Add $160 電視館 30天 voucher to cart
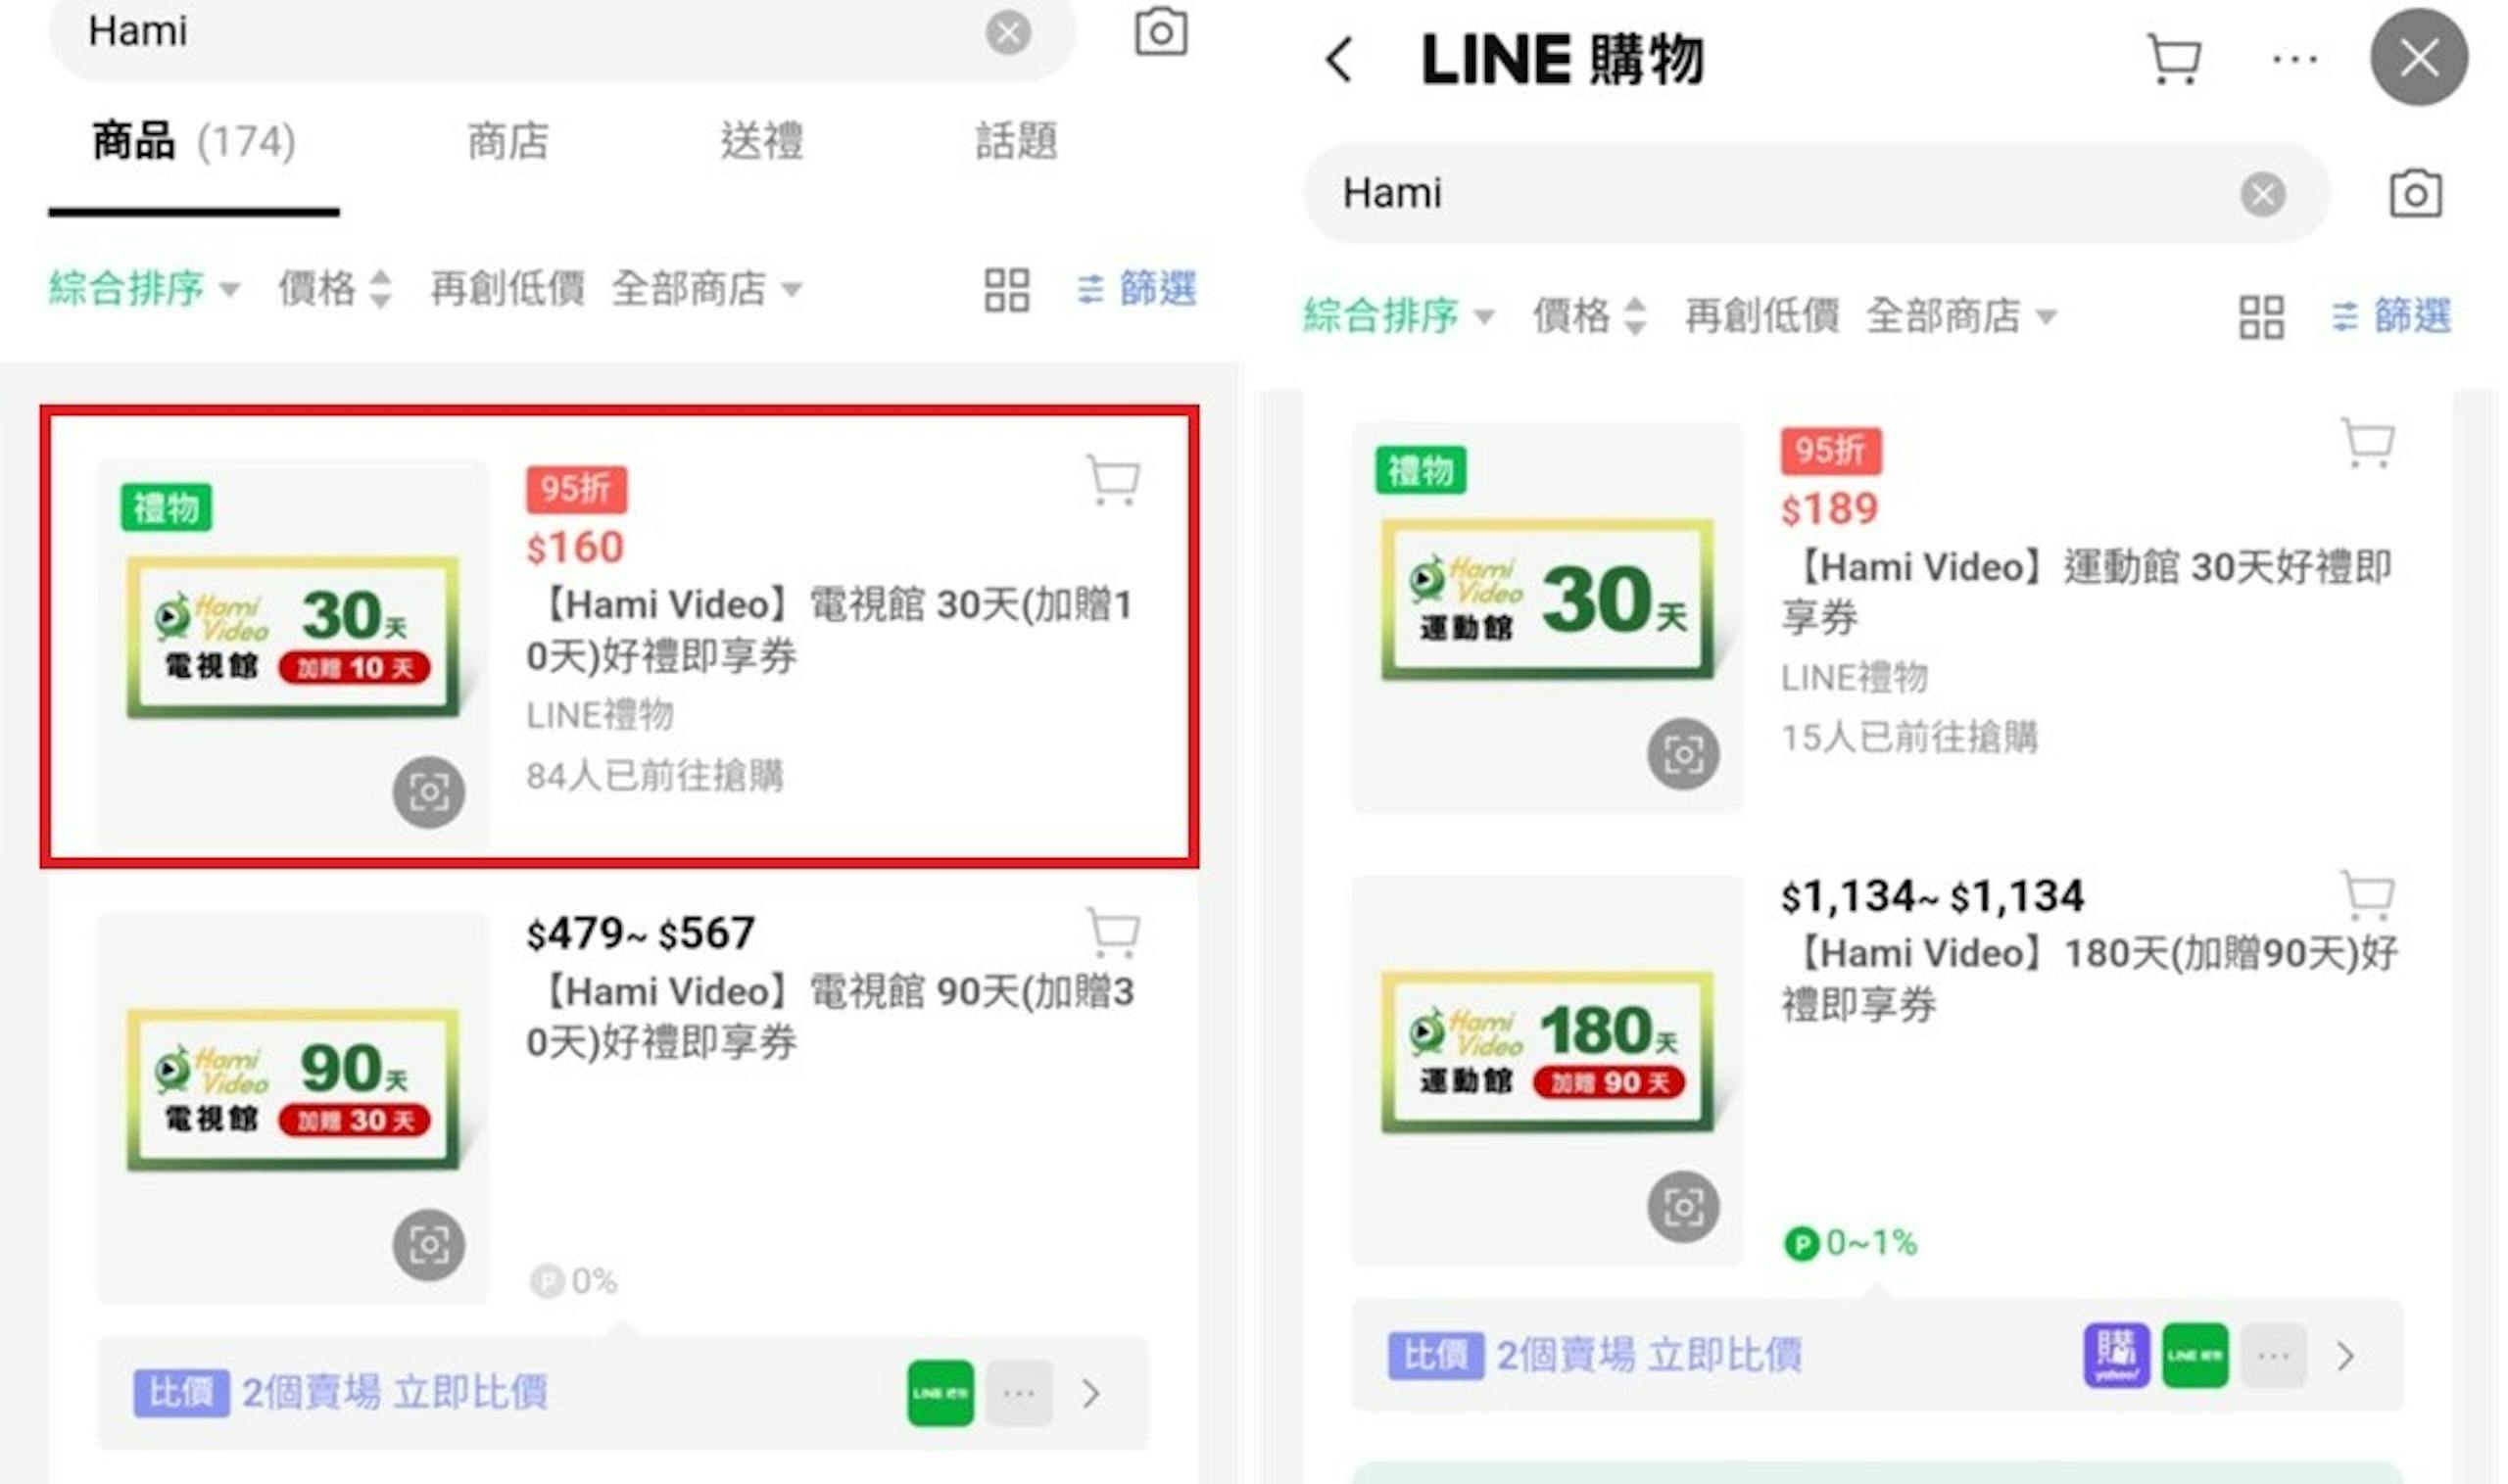The image size is (2508, 1484). [x=1112, y=481]
